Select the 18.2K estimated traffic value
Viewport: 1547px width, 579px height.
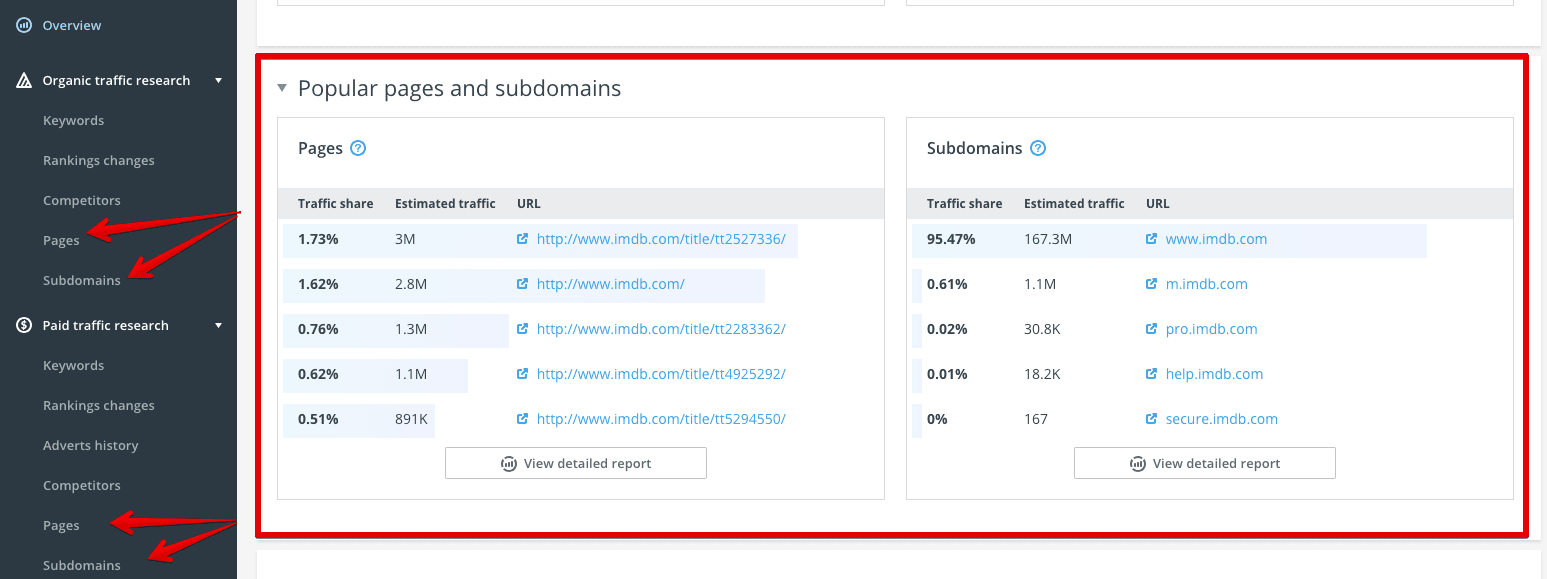tap(1042, 374)
